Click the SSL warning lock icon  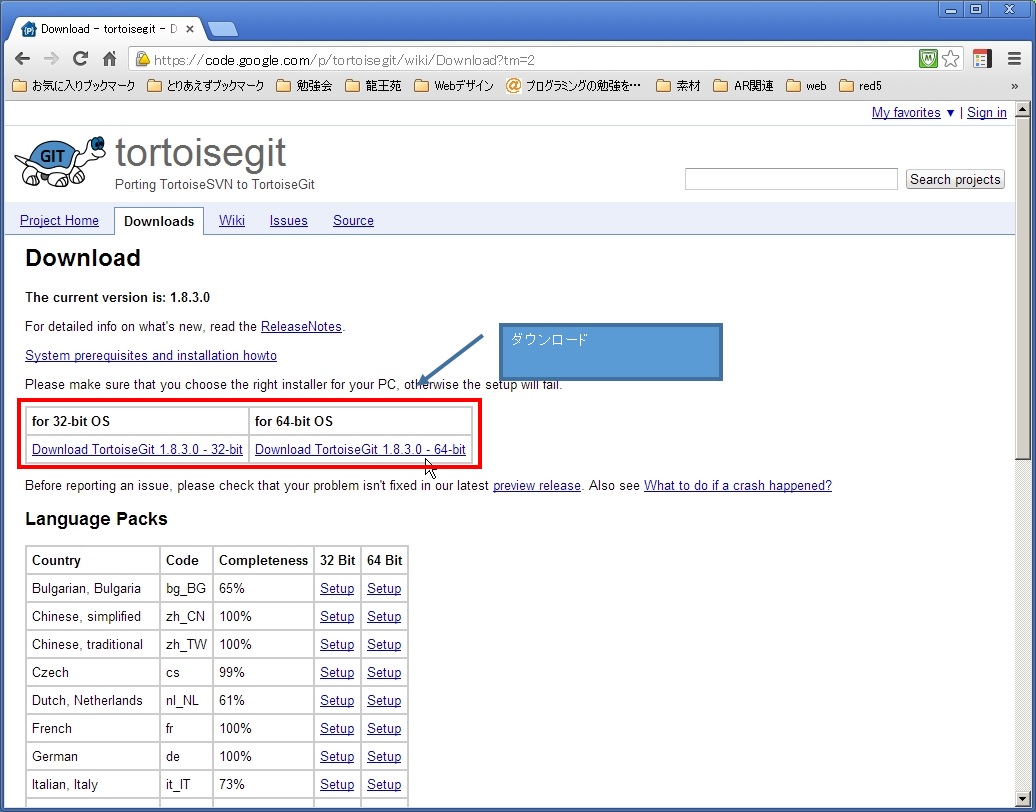pyautogui.click(x=142, y=59)
